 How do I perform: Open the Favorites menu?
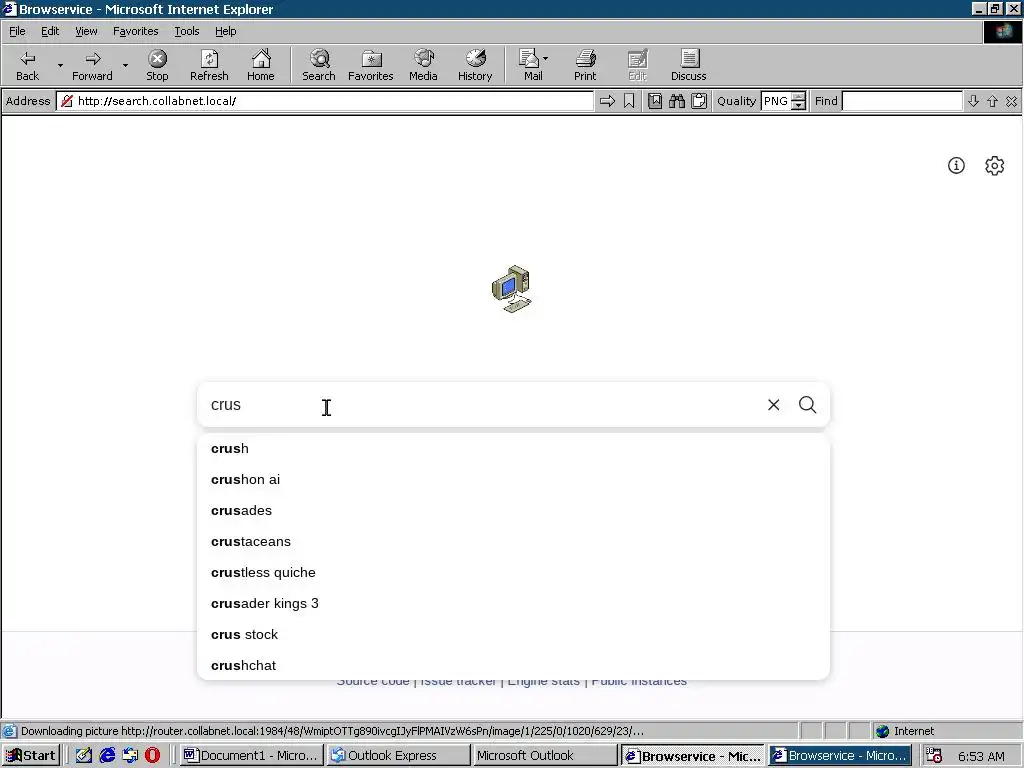click(x=135, y=31)
